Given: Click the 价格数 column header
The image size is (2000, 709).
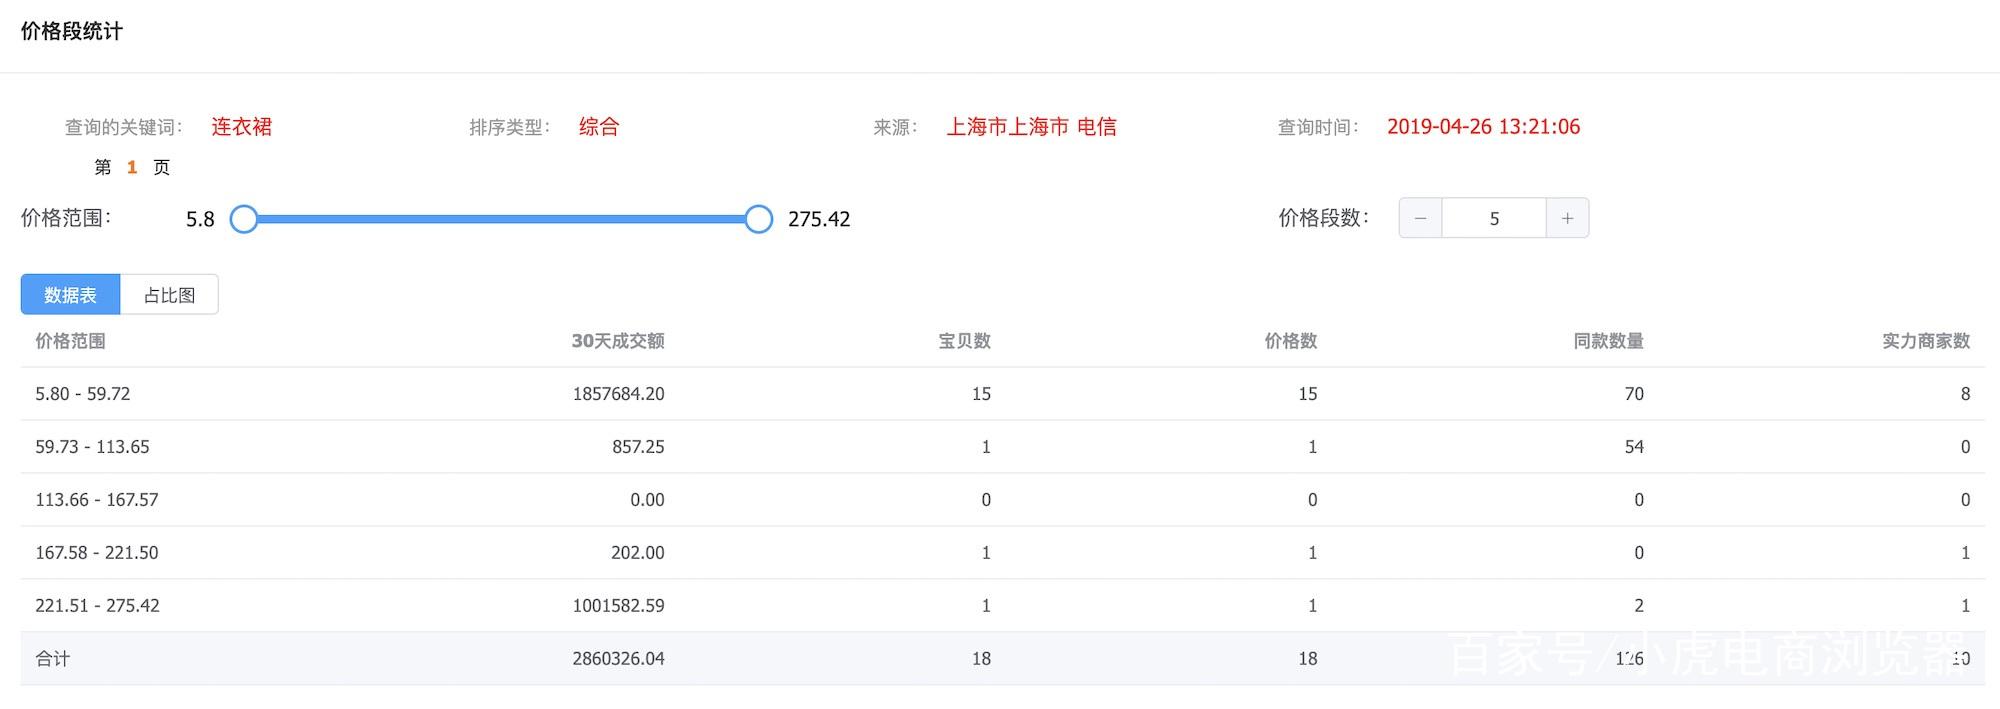Looking at the screenshot, I should (x=1290, y=341).
